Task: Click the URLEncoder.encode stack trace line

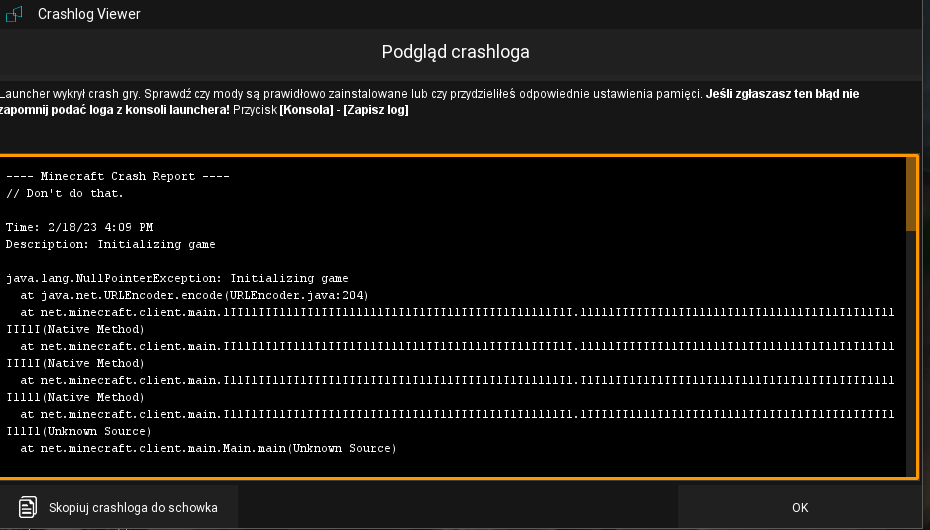Action: [x=194, y=295]
